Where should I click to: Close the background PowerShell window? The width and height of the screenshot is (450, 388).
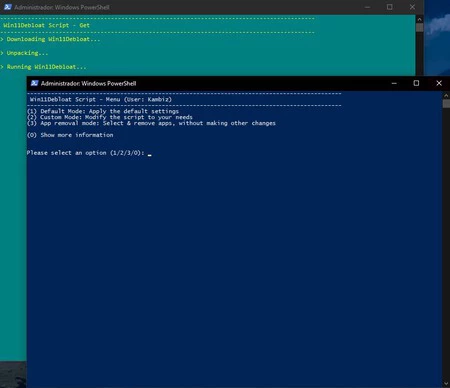pos(412,7)
